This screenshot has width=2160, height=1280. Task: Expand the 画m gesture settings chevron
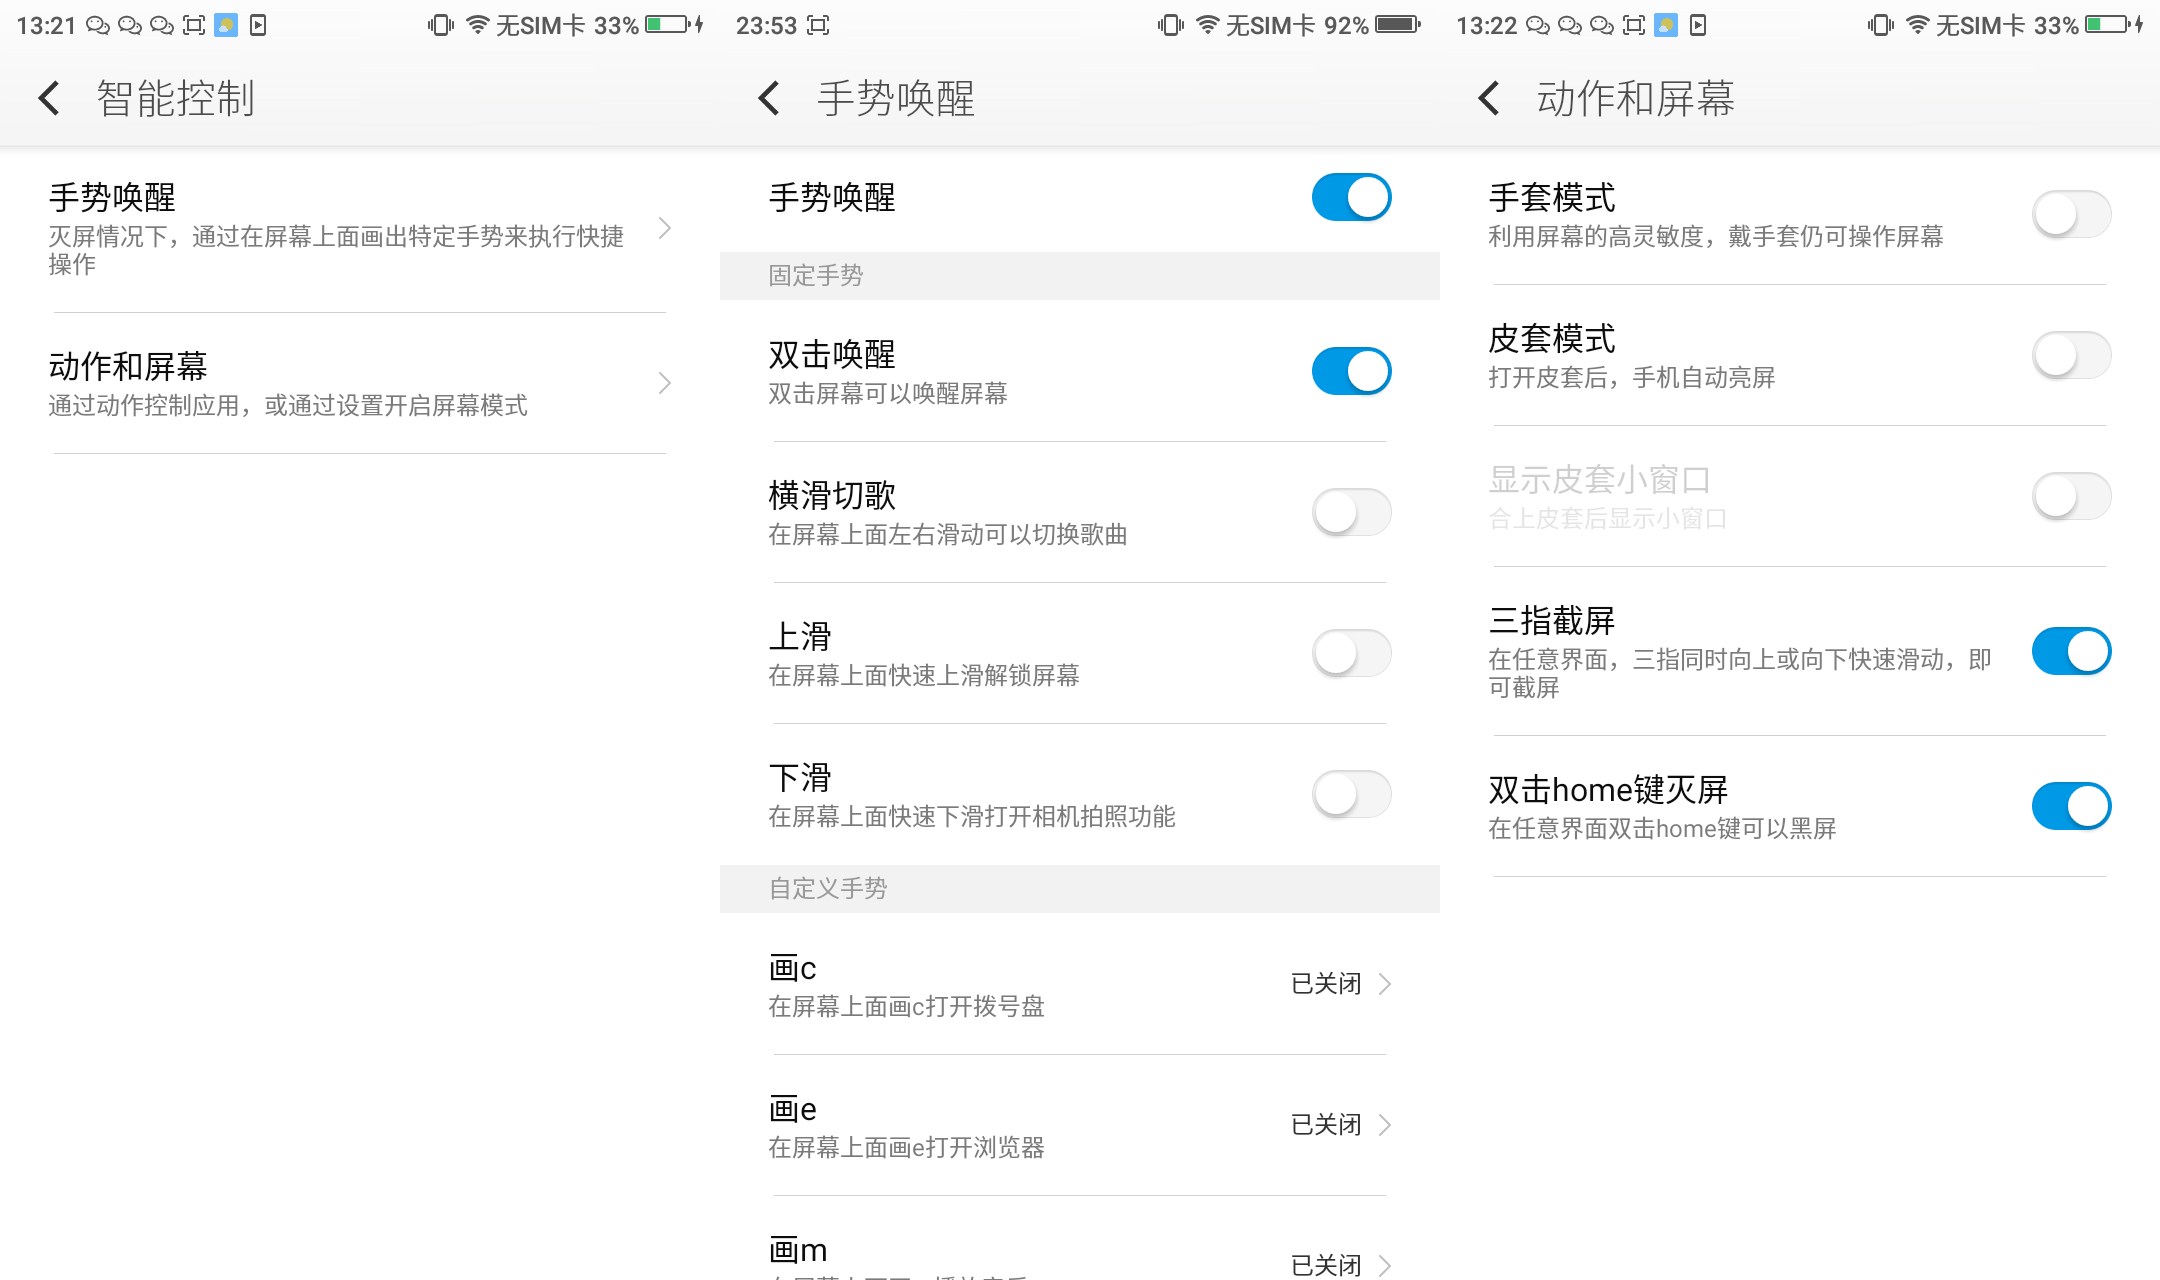(x=1385, y=1265)
